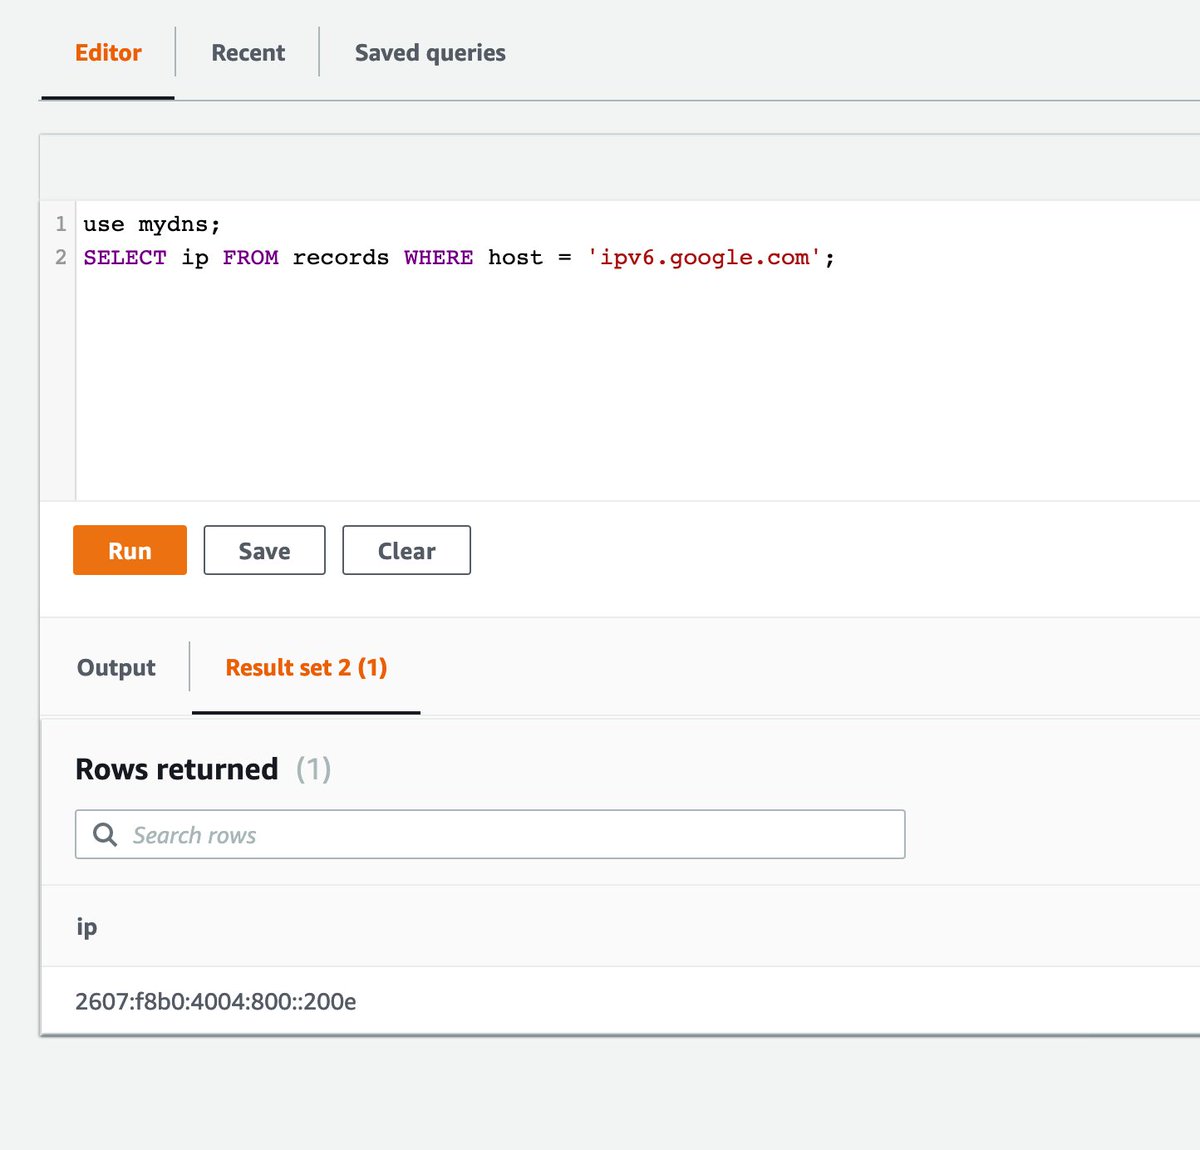Screen dimensions: 1200x1150
Task: Switch to the Editor tab
Action: (108, 53)
